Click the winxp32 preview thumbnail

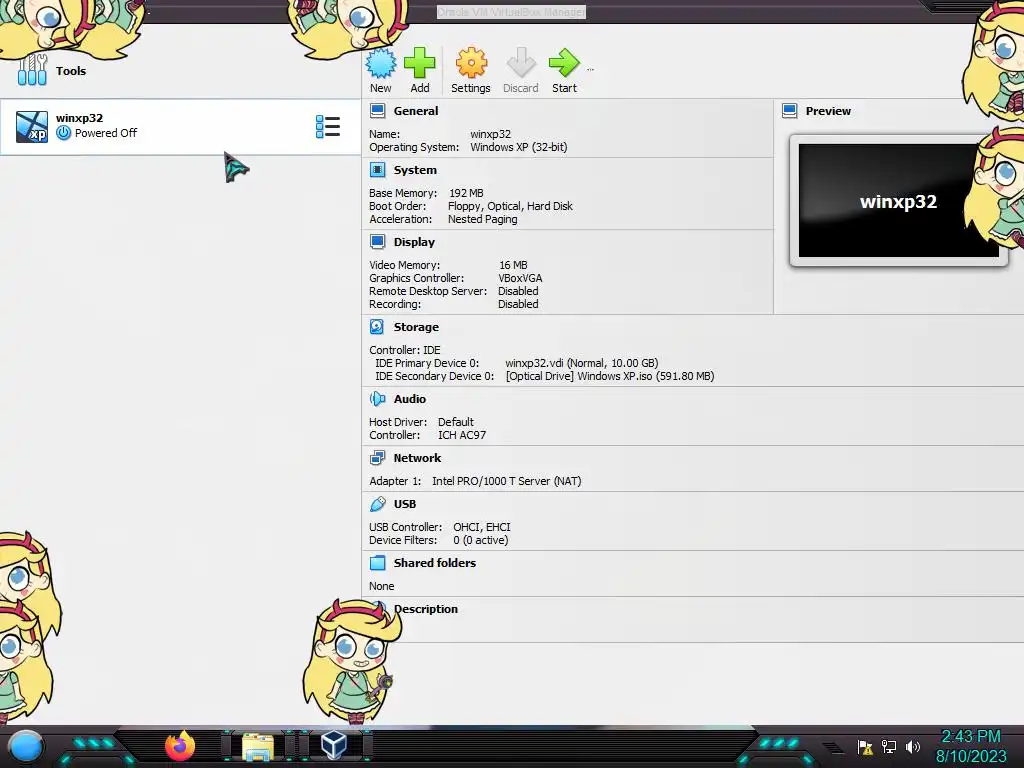(x=898, y=200)
